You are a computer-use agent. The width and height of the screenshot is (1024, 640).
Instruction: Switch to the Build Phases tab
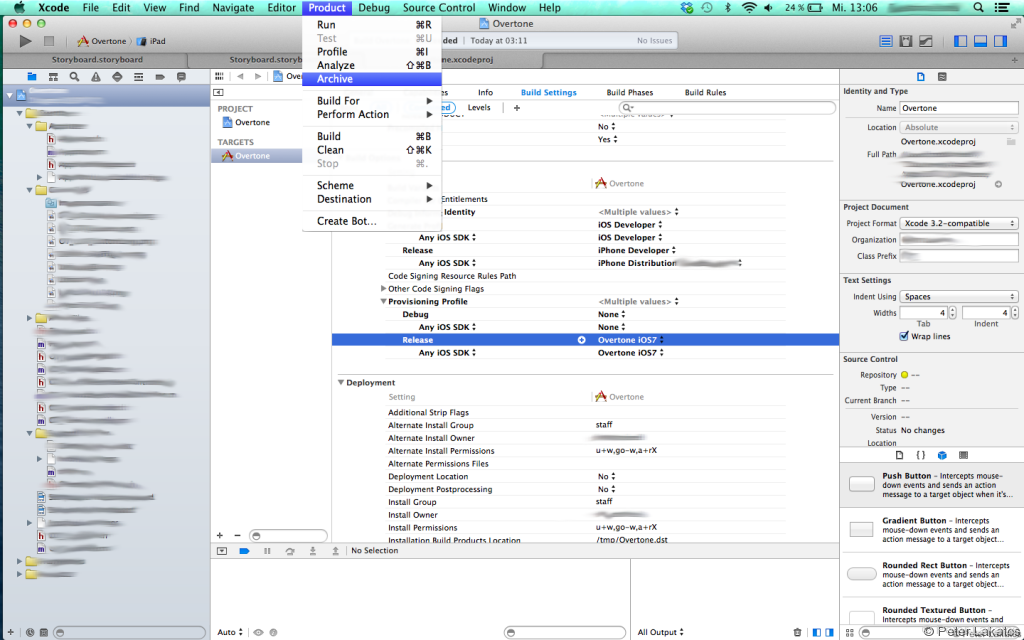[630, 93]
